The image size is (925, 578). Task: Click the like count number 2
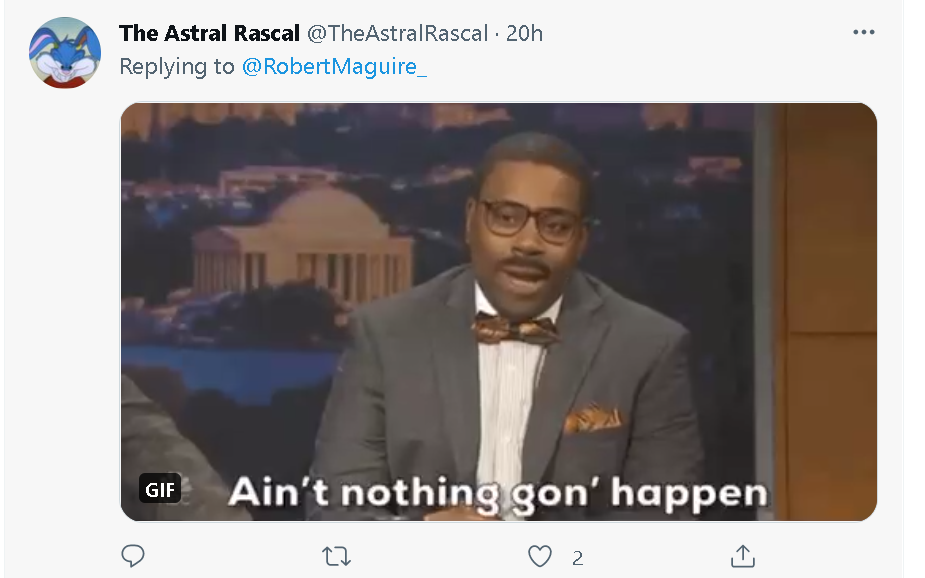click(578, 558)
